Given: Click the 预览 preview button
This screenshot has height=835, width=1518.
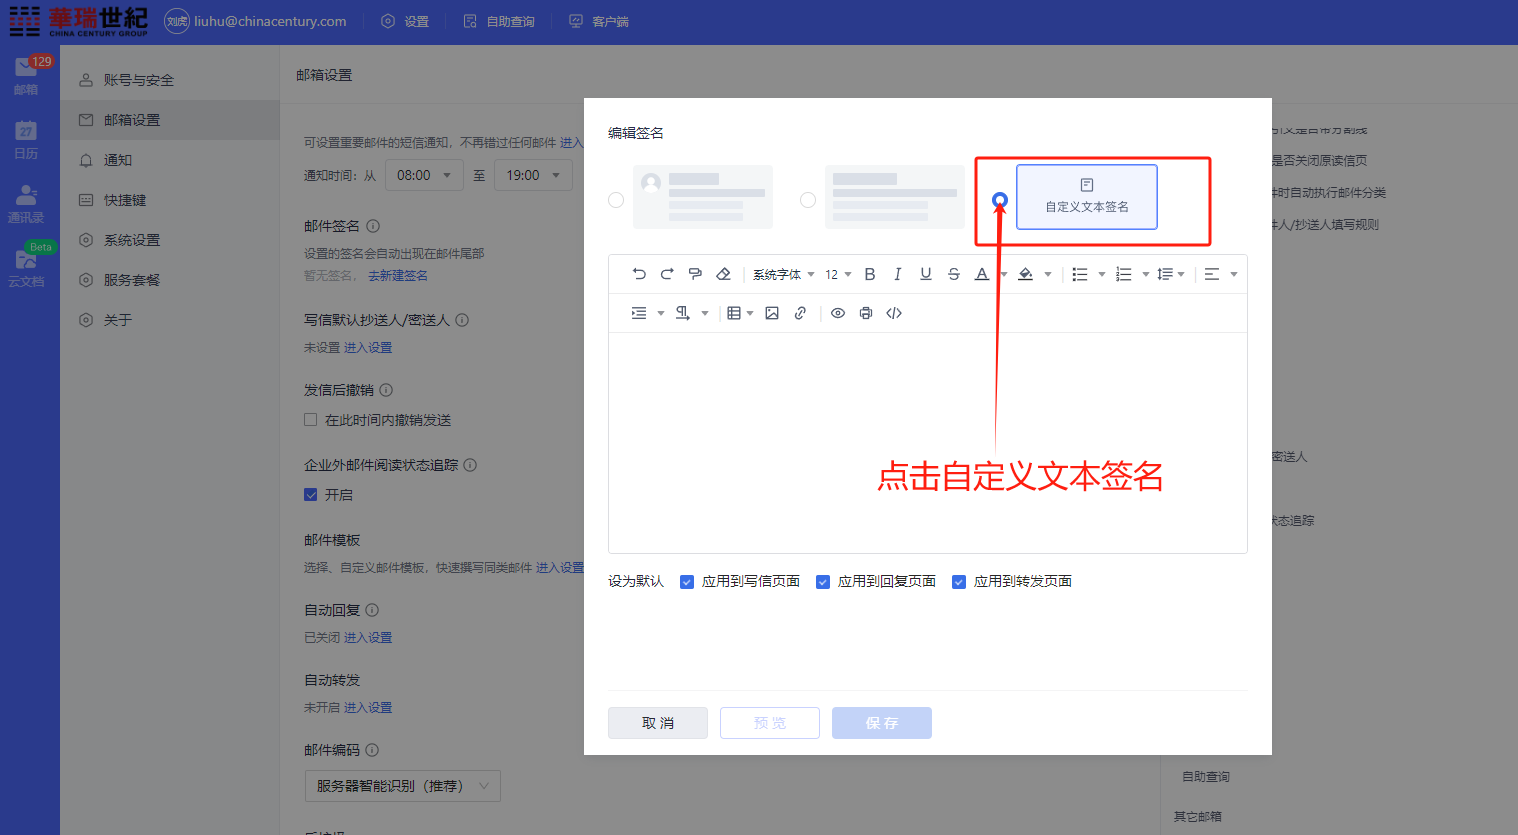Looking at the screenshot, I should (770, 723).
